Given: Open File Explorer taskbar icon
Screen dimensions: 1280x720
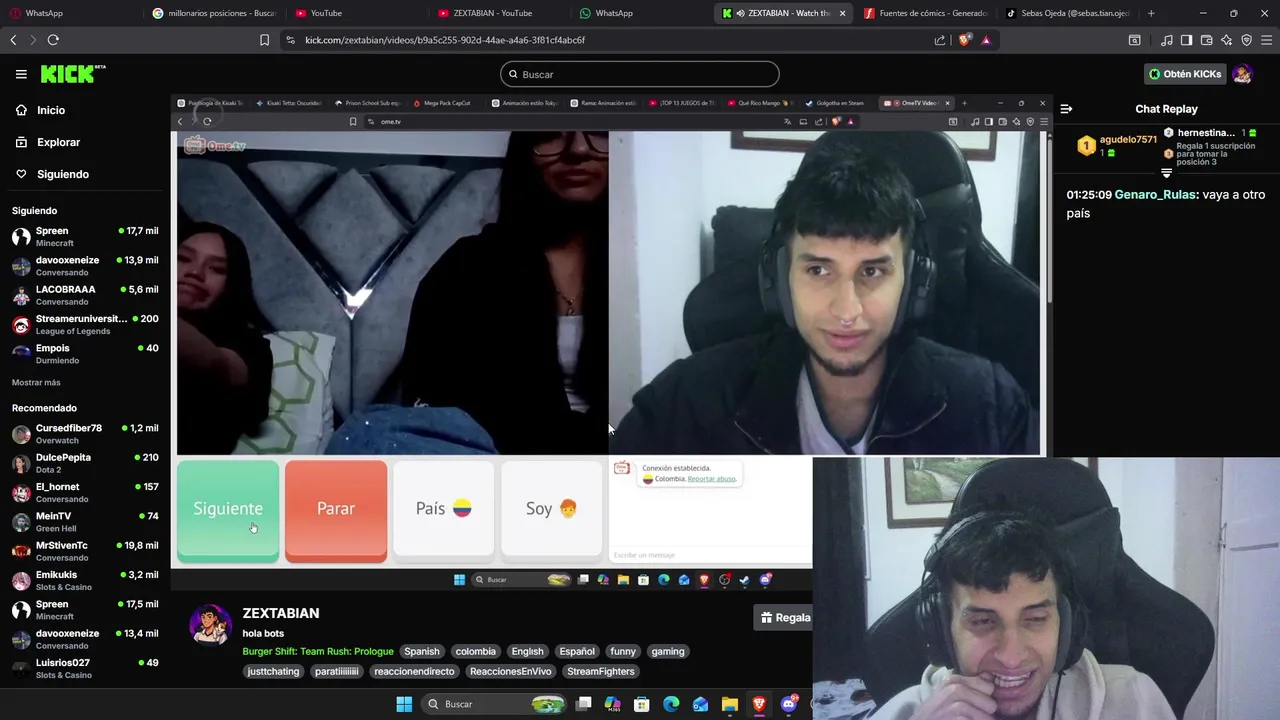Looking at the screenshot, I should (730, 704).
